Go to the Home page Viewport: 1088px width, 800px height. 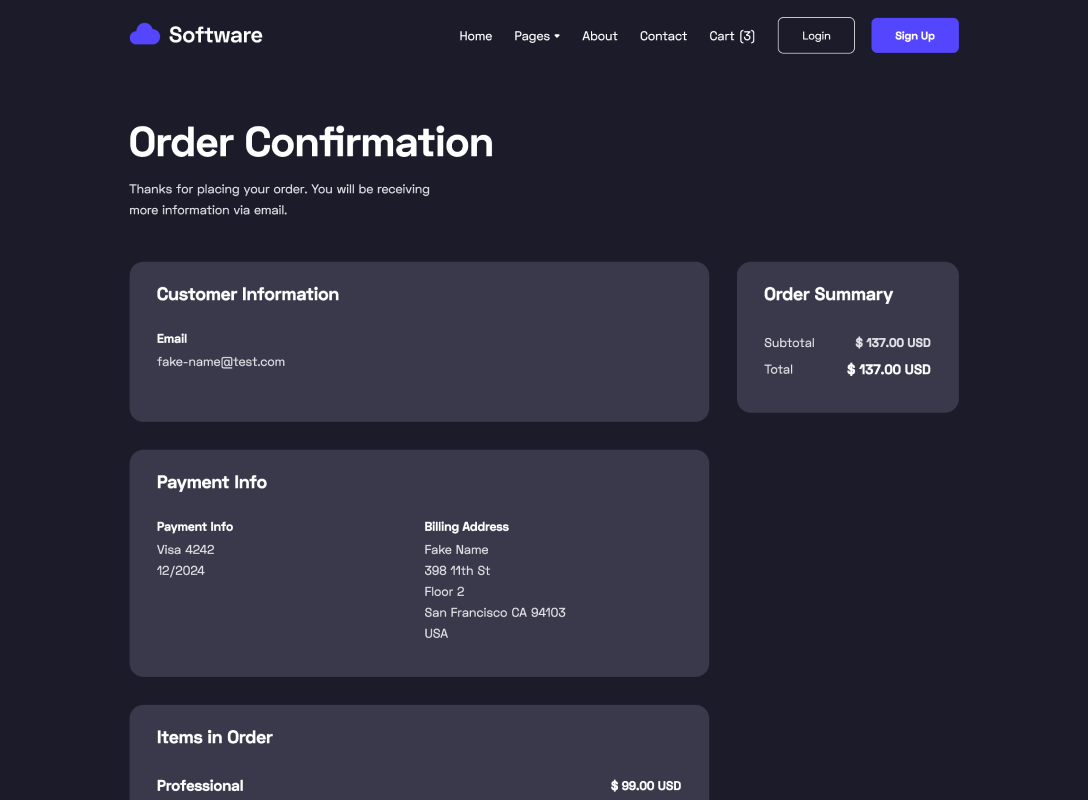tap(475, 35)
